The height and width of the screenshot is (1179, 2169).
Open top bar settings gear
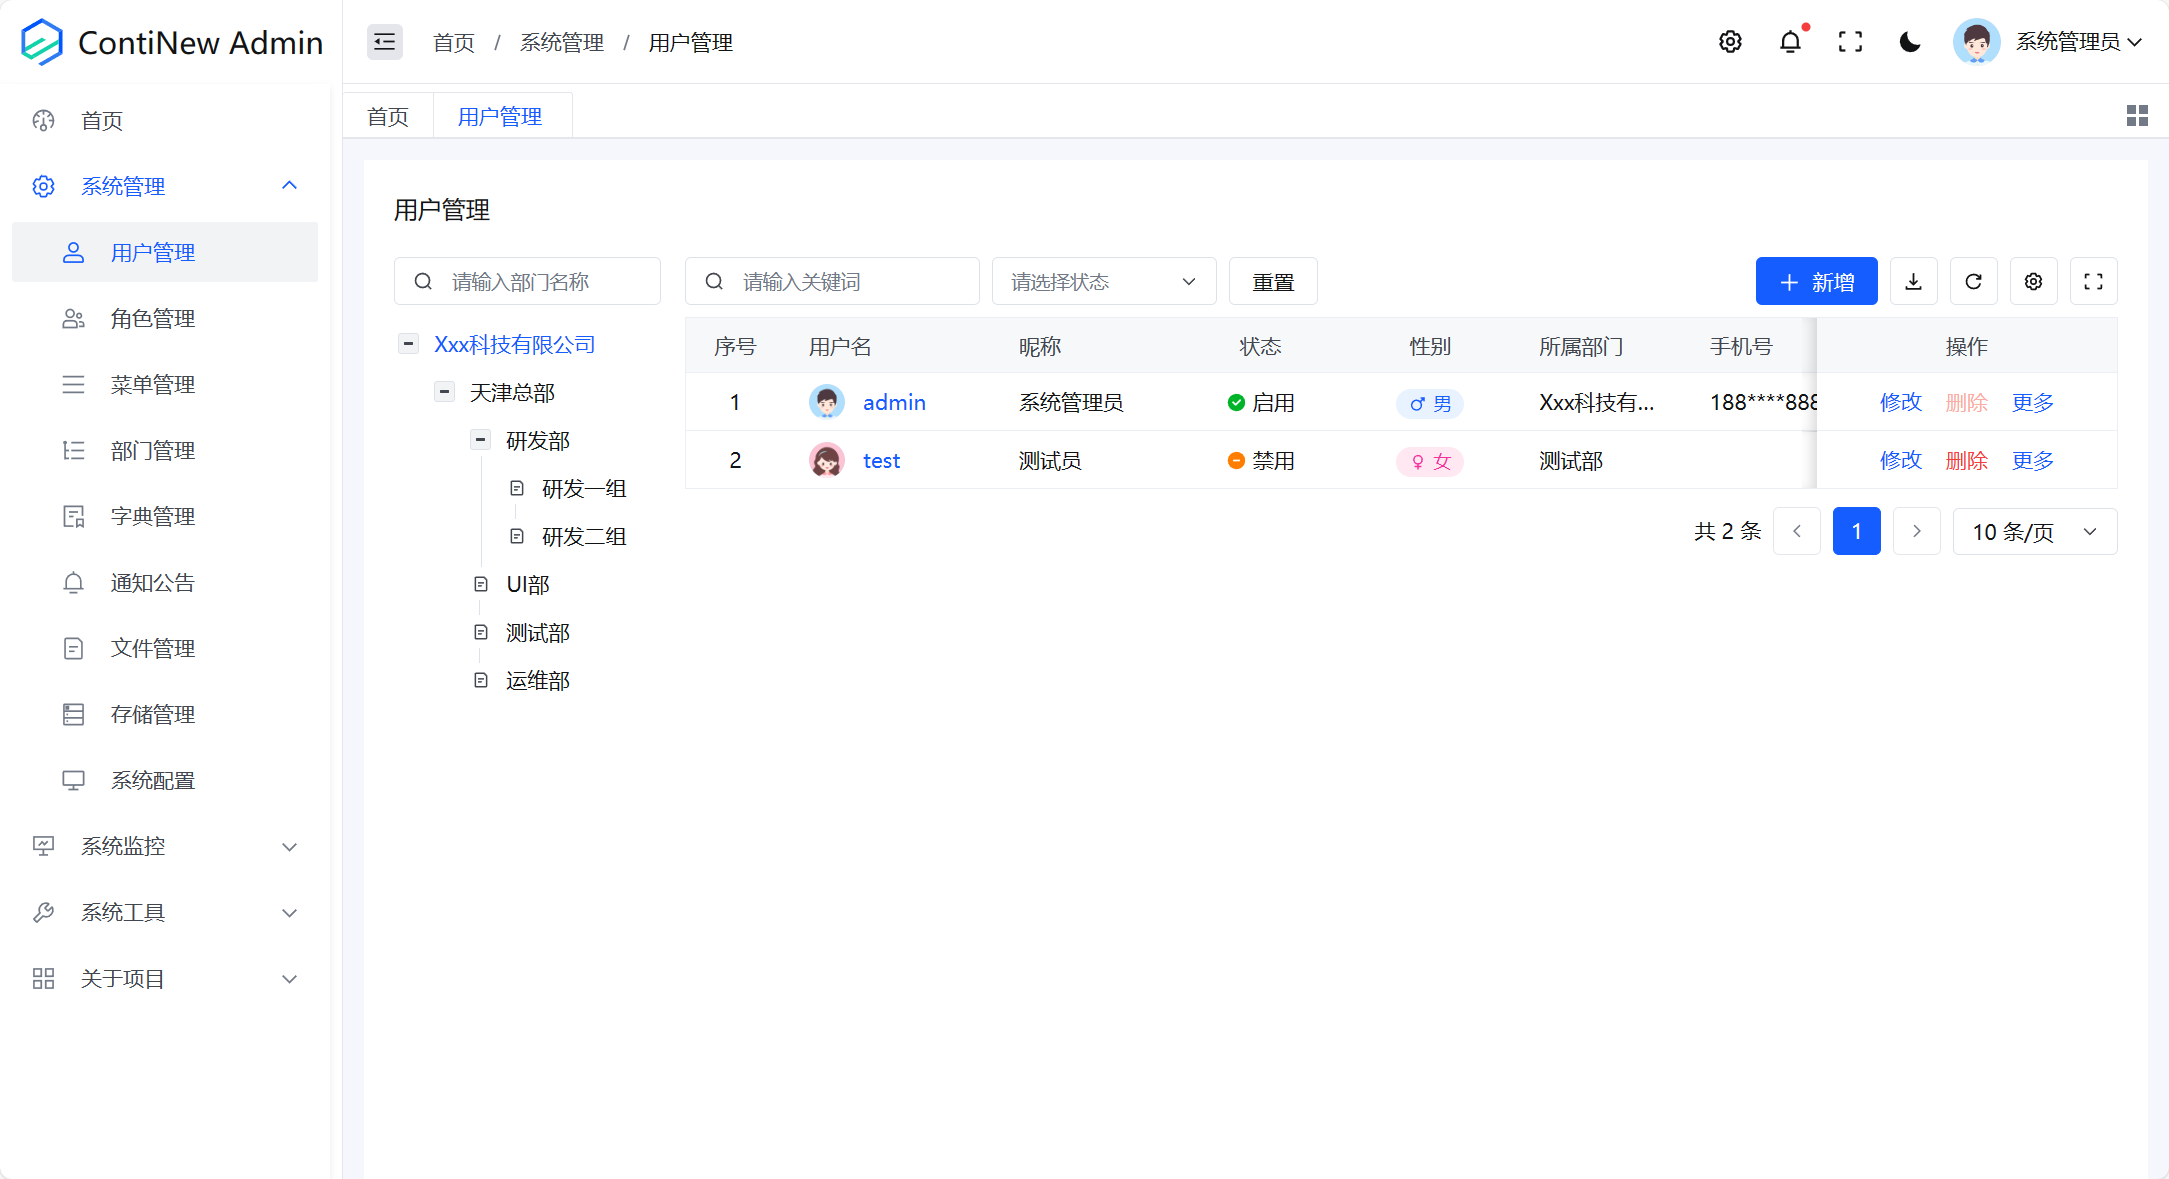[x=1731, y=42]
